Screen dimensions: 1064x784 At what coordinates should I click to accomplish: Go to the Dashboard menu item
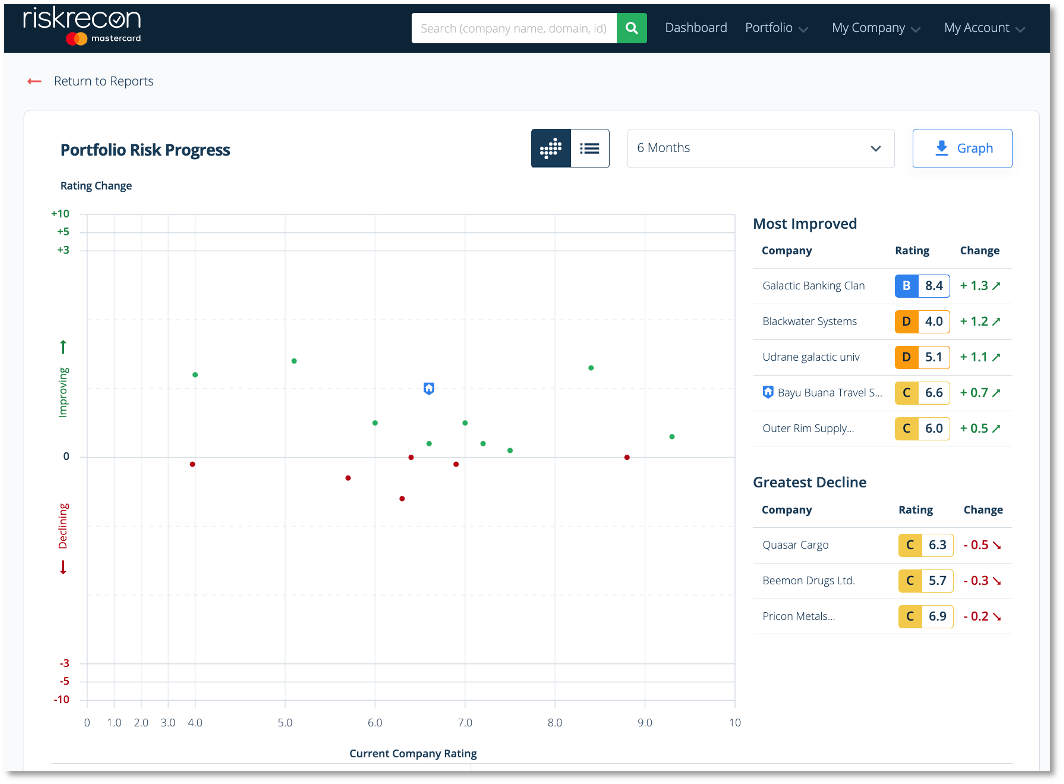pos(696,28)
